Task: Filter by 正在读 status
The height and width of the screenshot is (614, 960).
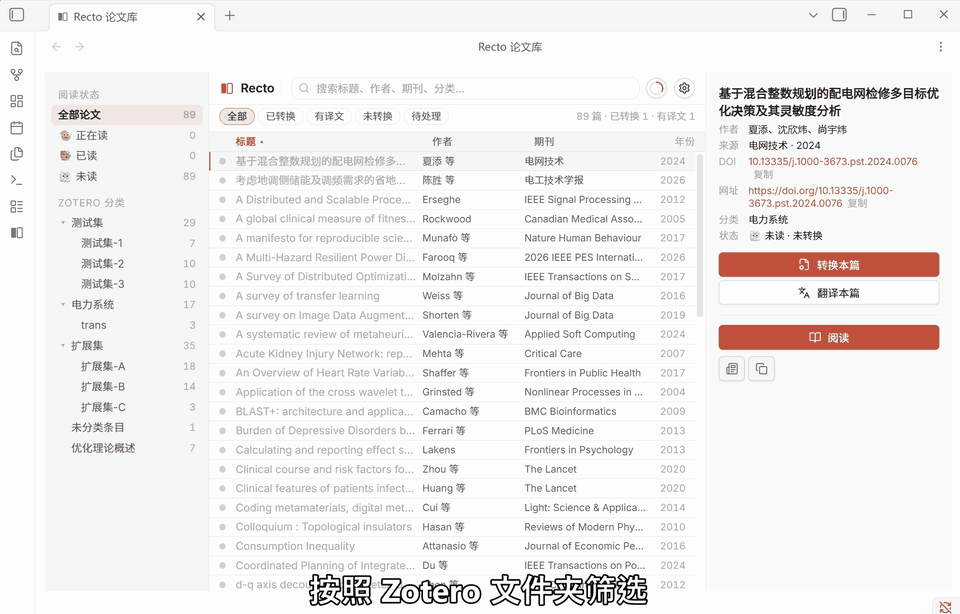Action: [x=127, y=135]
